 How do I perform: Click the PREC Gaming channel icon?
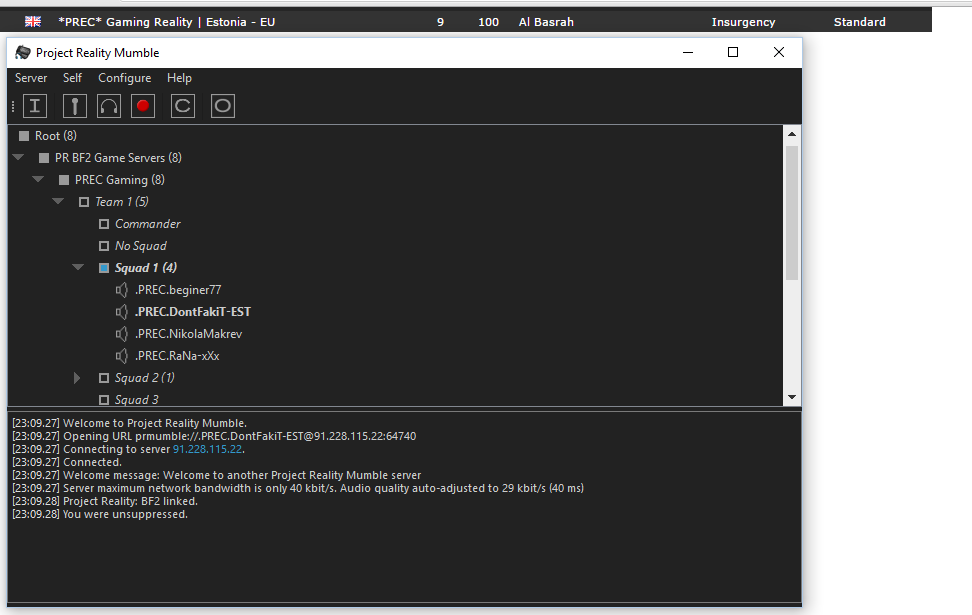64,180
